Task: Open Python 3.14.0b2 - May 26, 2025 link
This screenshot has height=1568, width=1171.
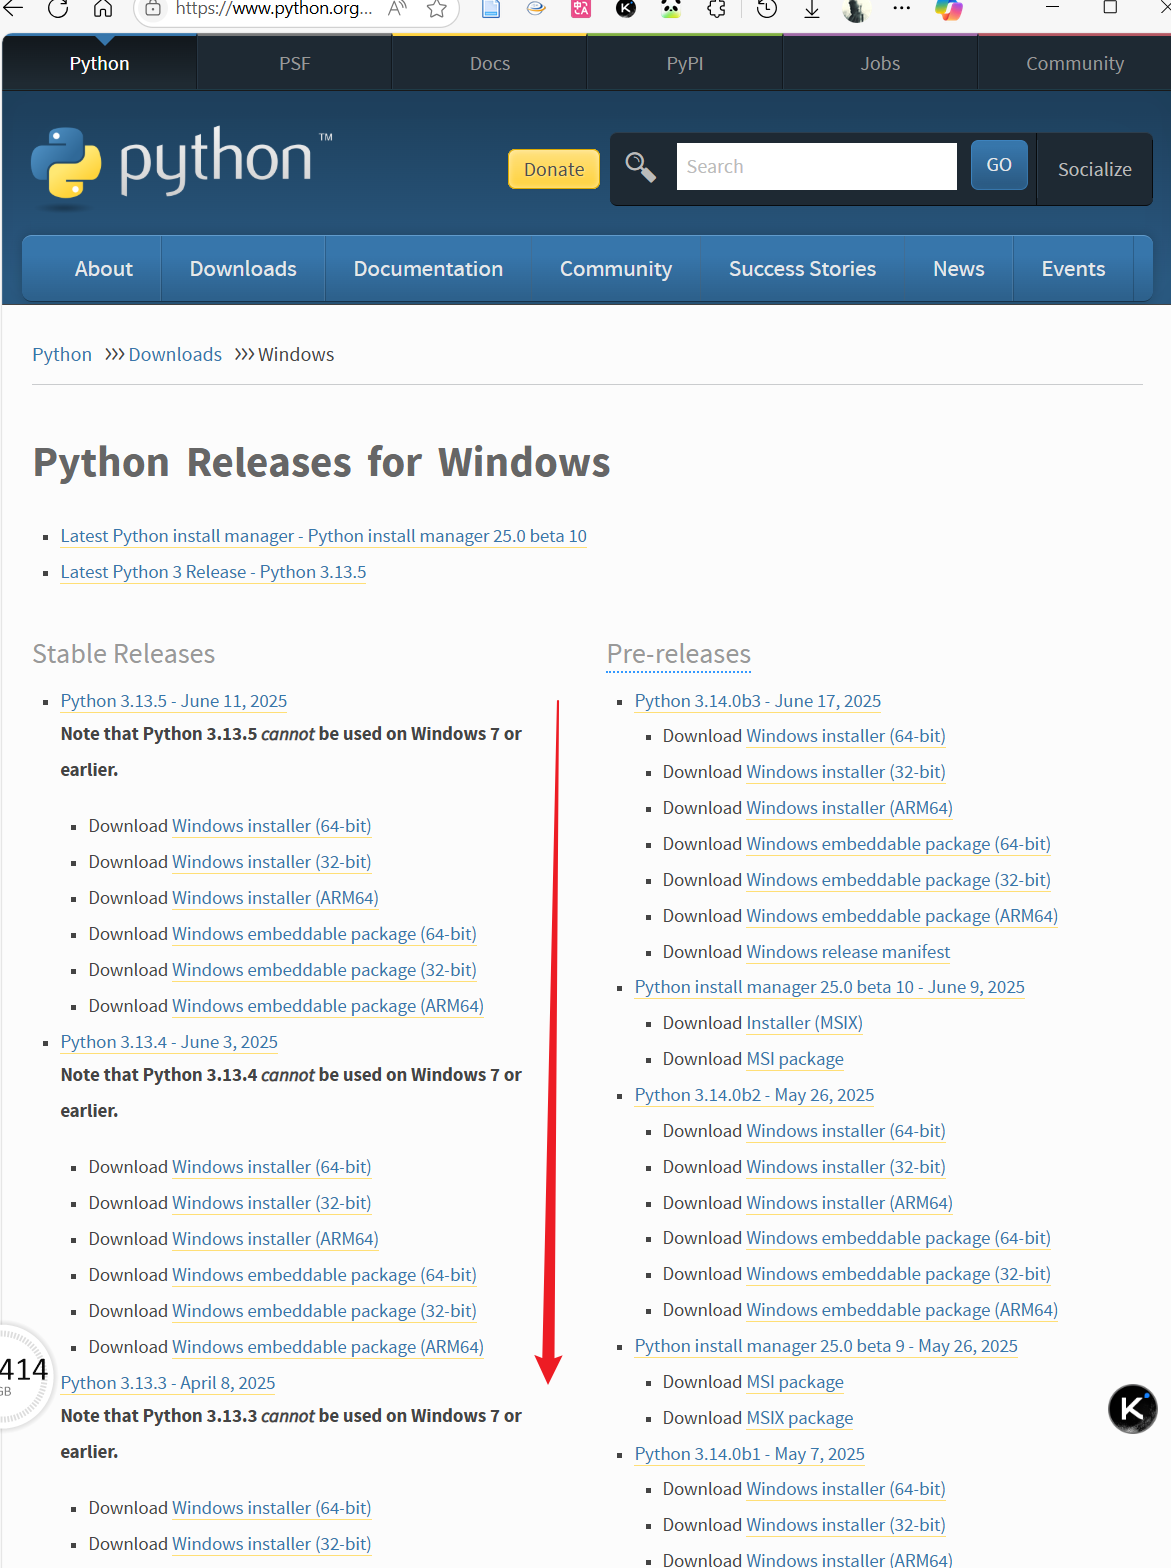Action: tap(754, 1095)
